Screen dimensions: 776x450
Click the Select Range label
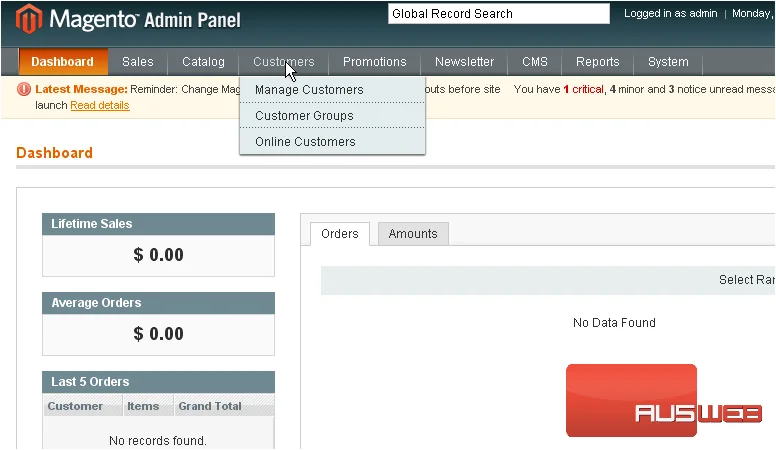point(747,280)
